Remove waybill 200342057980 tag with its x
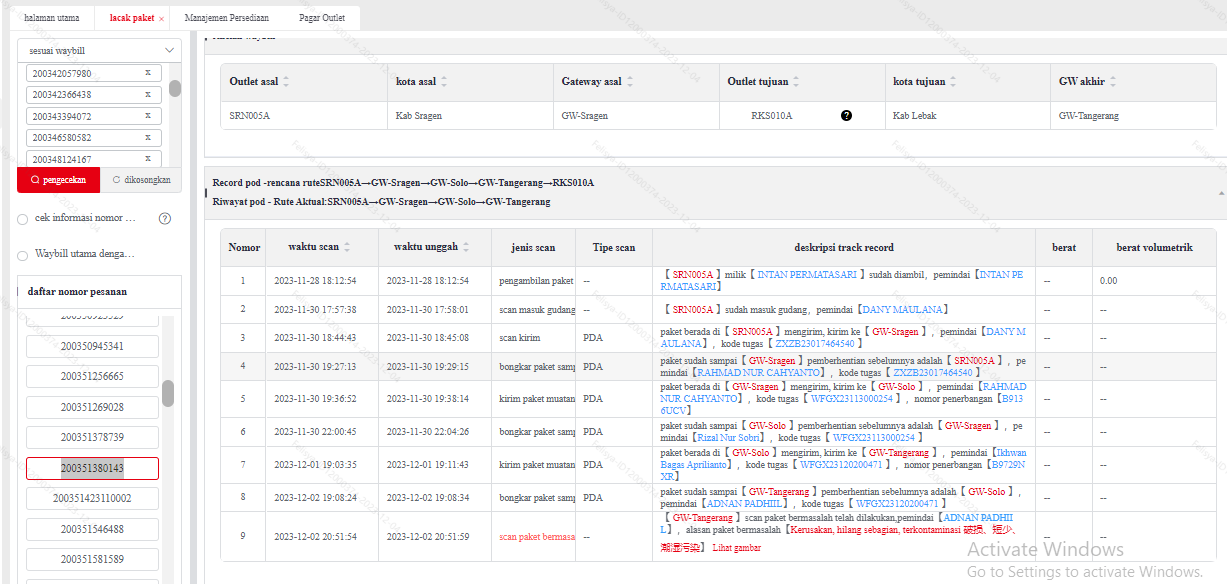Screen dimensions: 1227x584 147,73
